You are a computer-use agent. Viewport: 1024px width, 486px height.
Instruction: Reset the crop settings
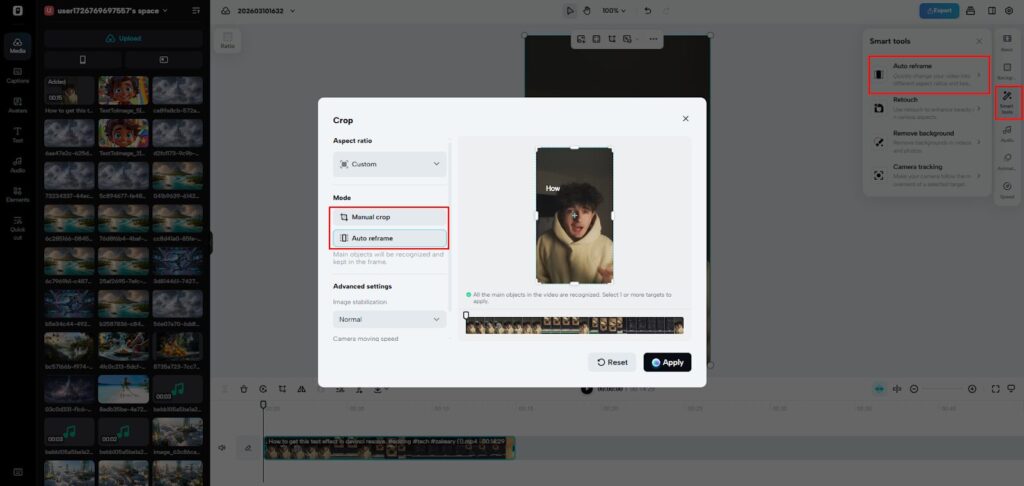(x=612, y=362)
